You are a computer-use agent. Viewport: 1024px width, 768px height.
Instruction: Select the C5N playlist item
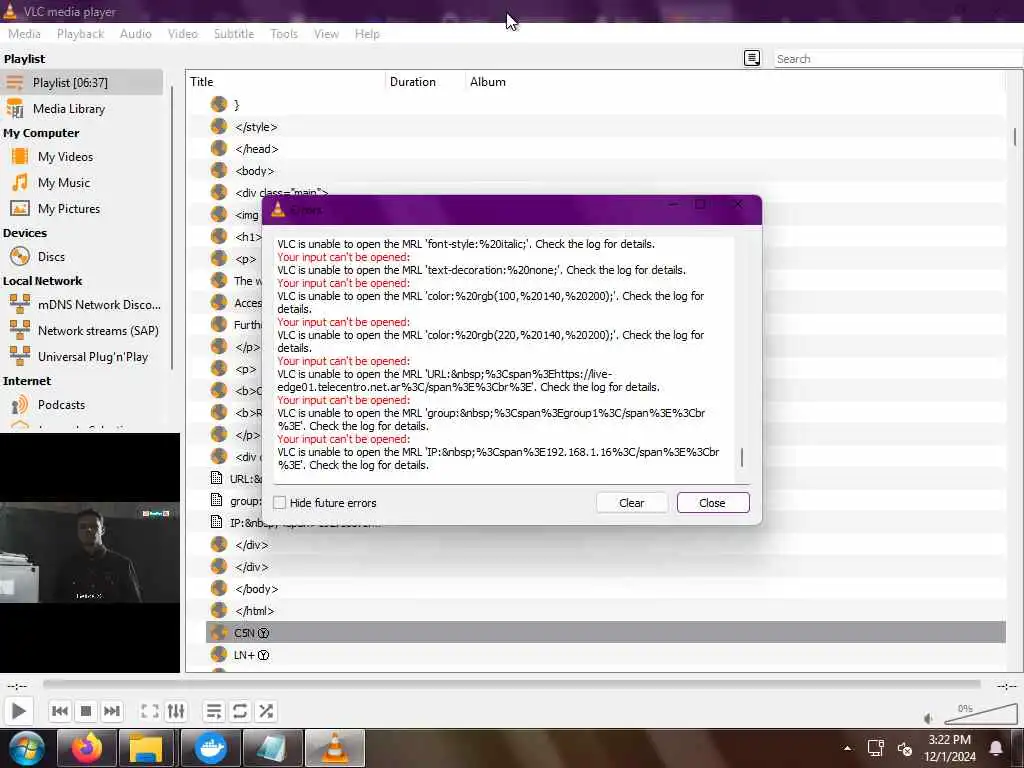point(605,633)
